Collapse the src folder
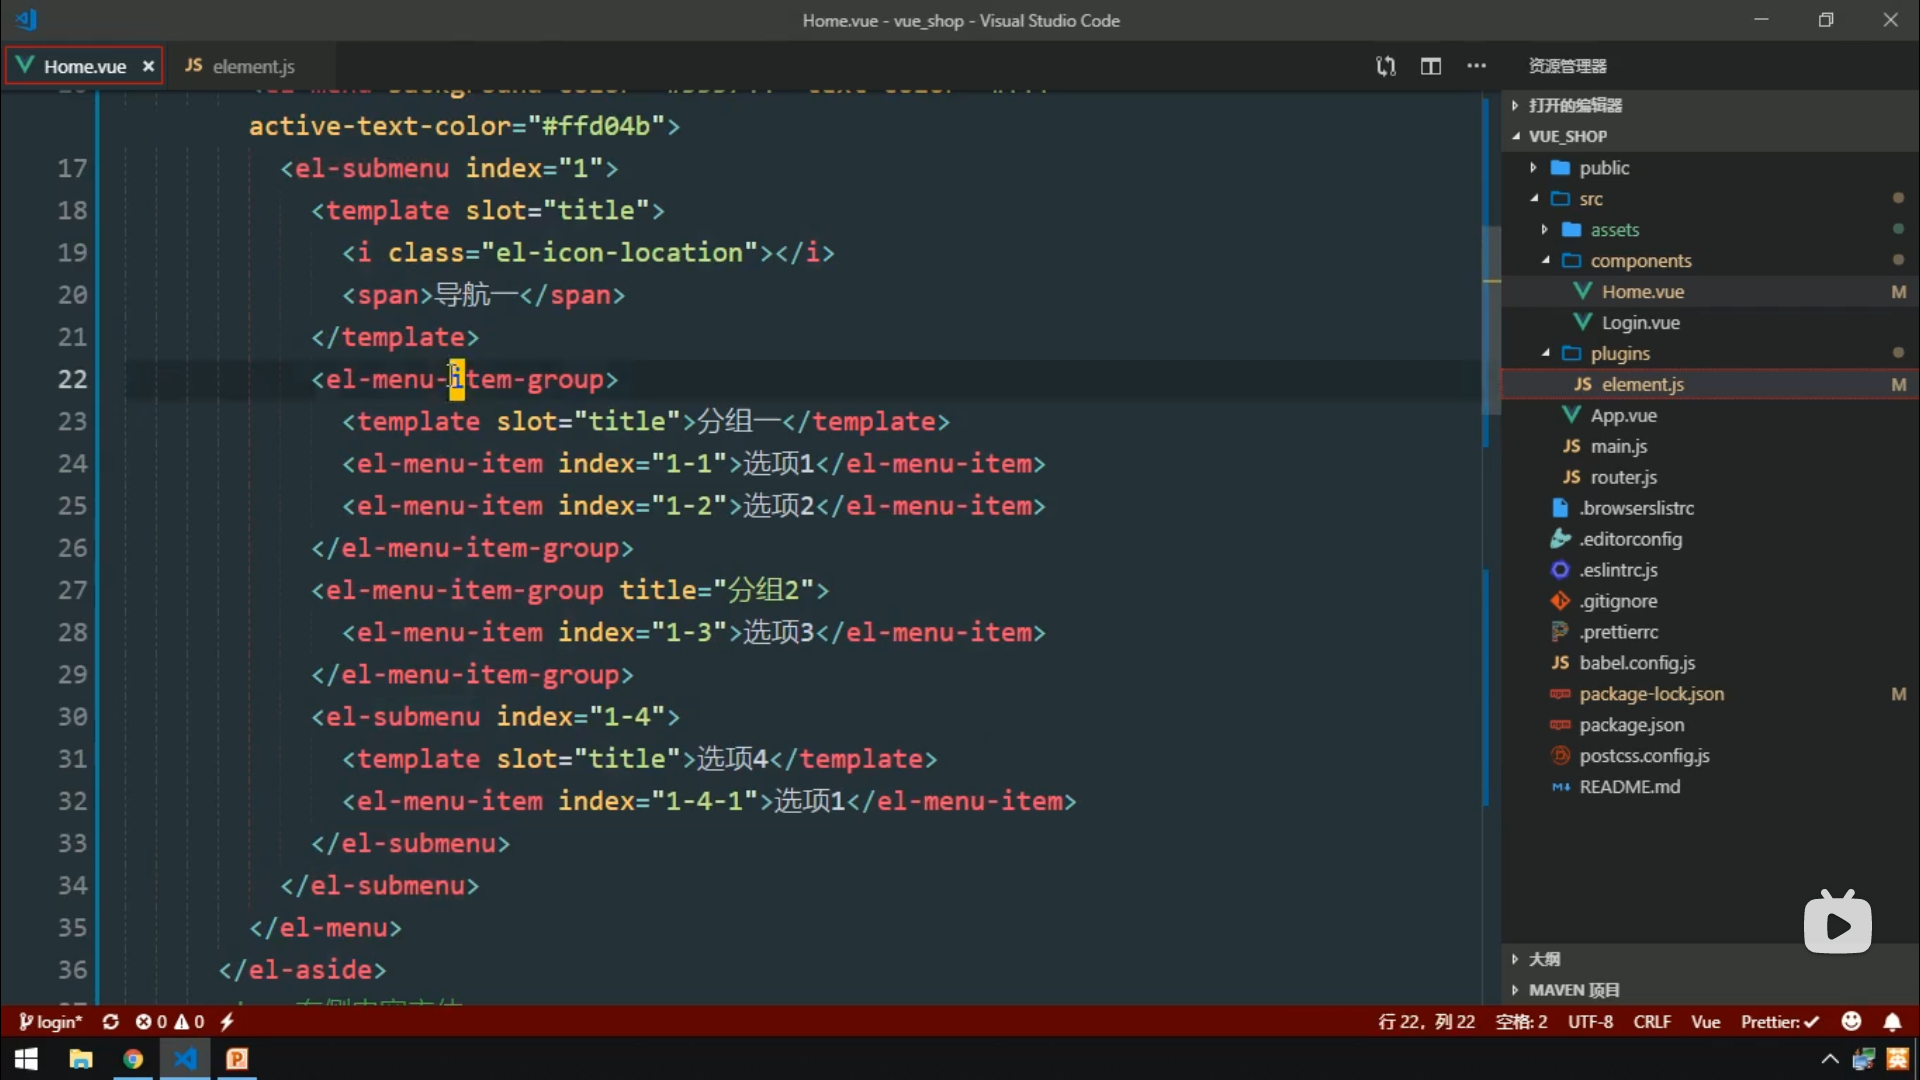Viewport: 1920px width, 1080px height. point(1590,199)
